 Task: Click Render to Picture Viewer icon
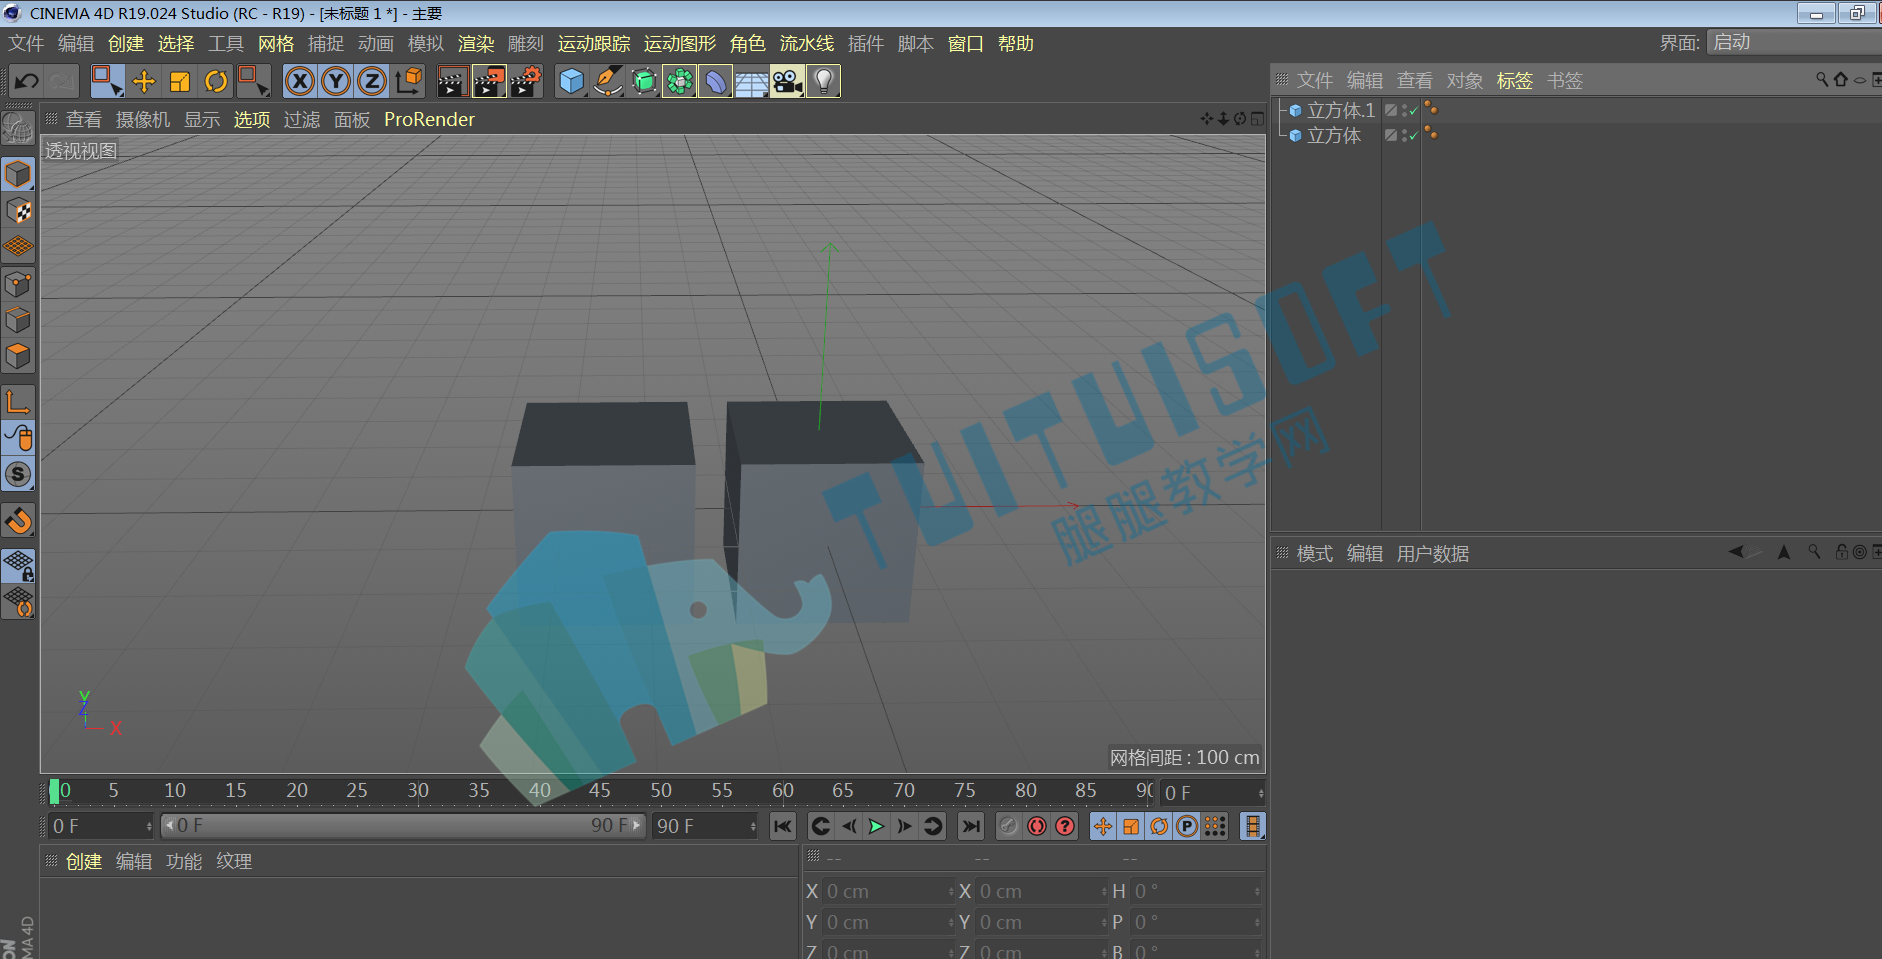click(x=489, y=81)
